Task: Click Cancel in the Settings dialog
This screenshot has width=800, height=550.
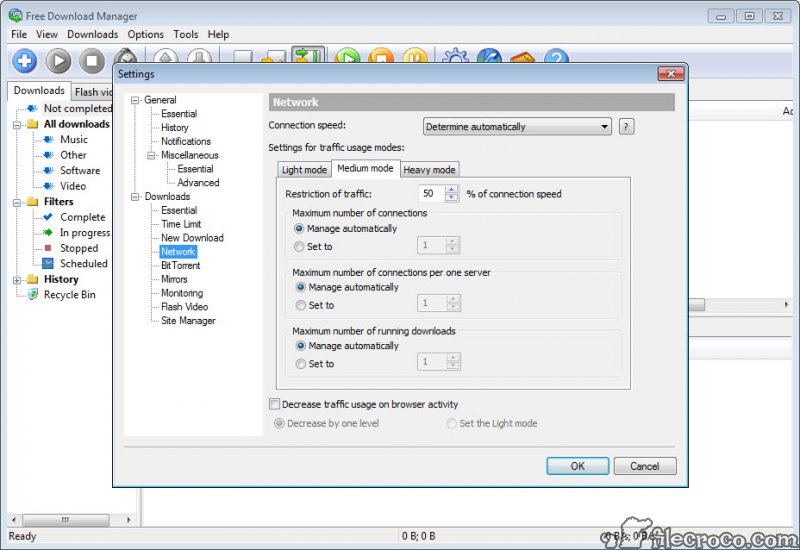Action: pyautogui.click(x=645, y=466)
